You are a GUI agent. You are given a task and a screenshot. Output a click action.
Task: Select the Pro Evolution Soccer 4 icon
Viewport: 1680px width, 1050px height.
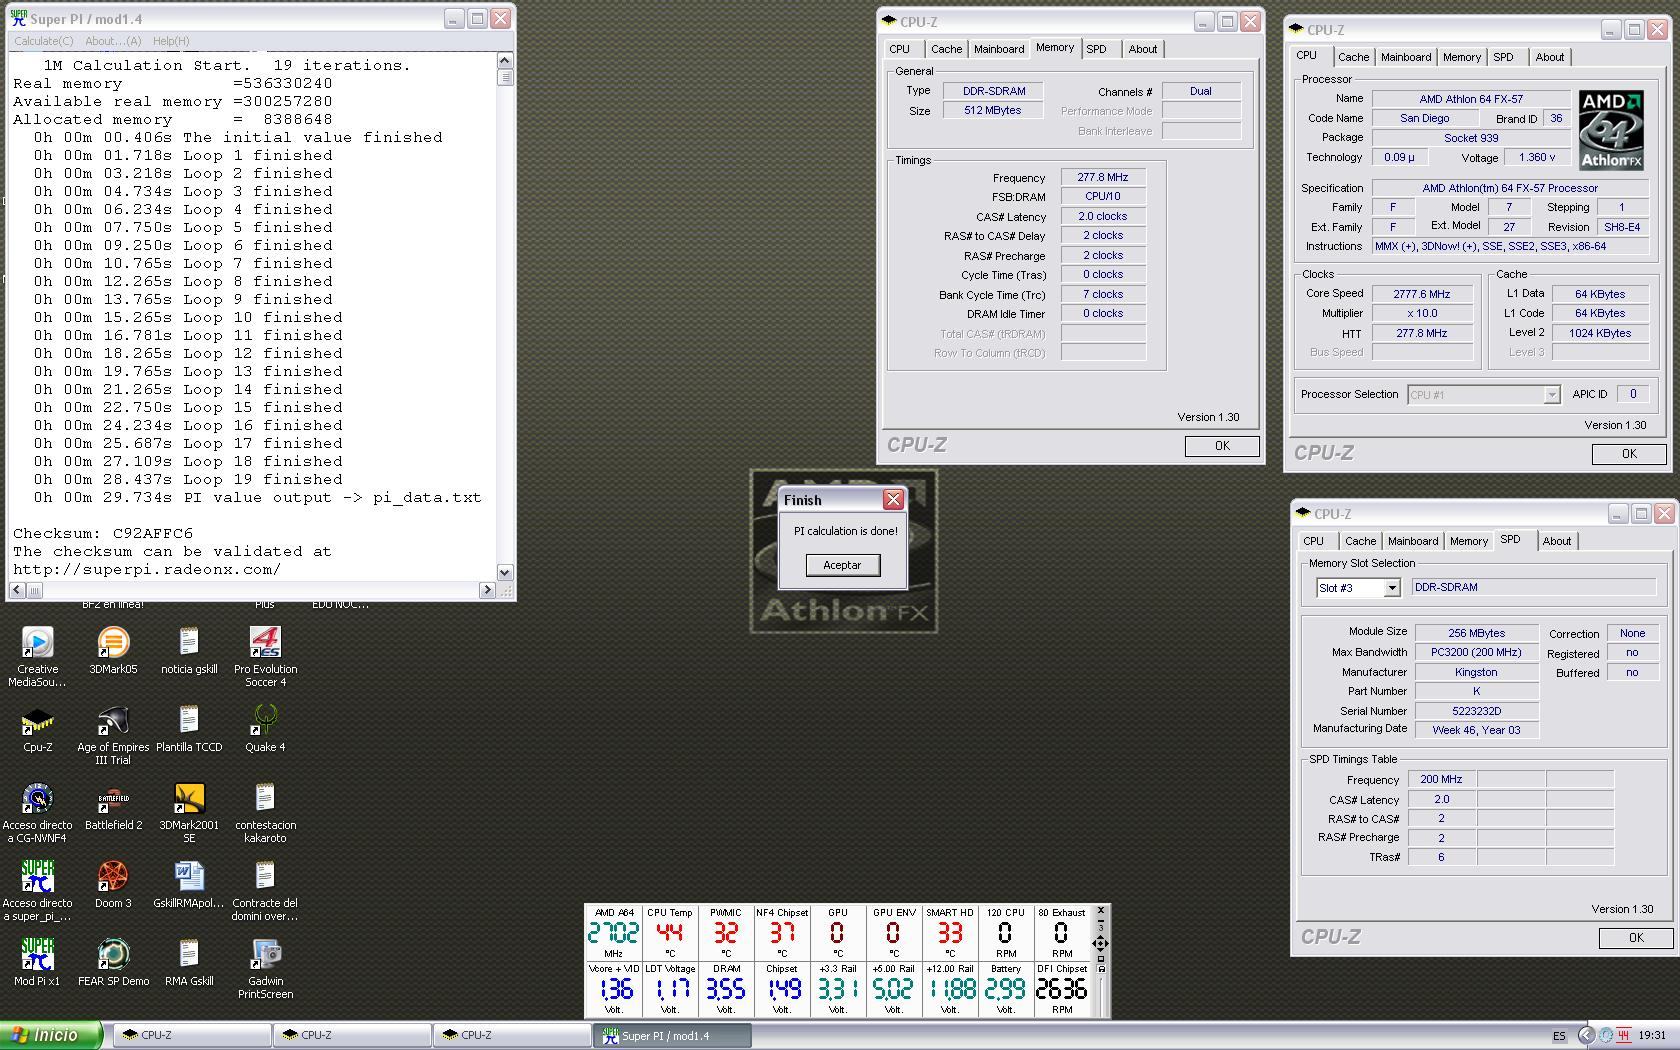coord(265,642)
